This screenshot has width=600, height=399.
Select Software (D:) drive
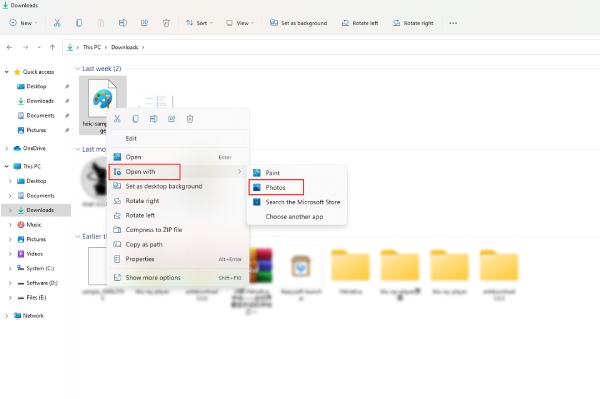coord(42,283)
